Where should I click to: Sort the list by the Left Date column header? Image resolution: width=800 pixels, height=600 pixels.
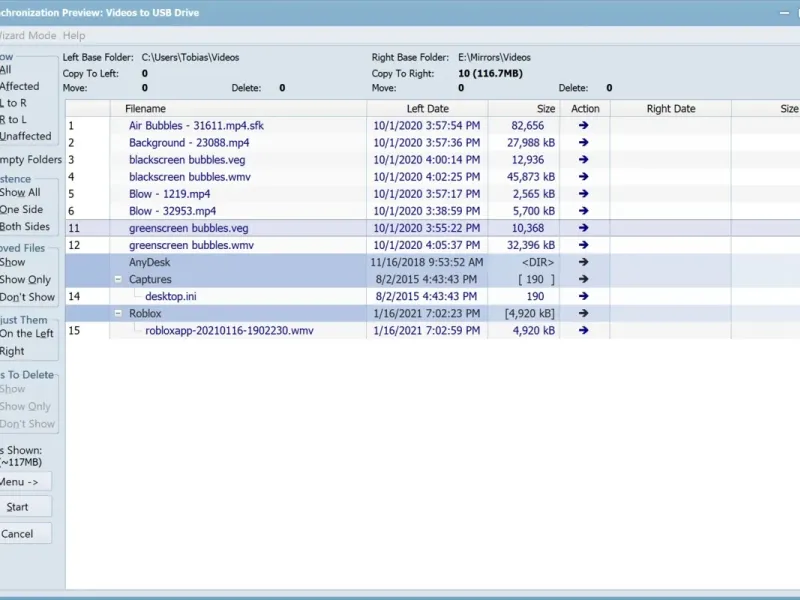(428, 109)
